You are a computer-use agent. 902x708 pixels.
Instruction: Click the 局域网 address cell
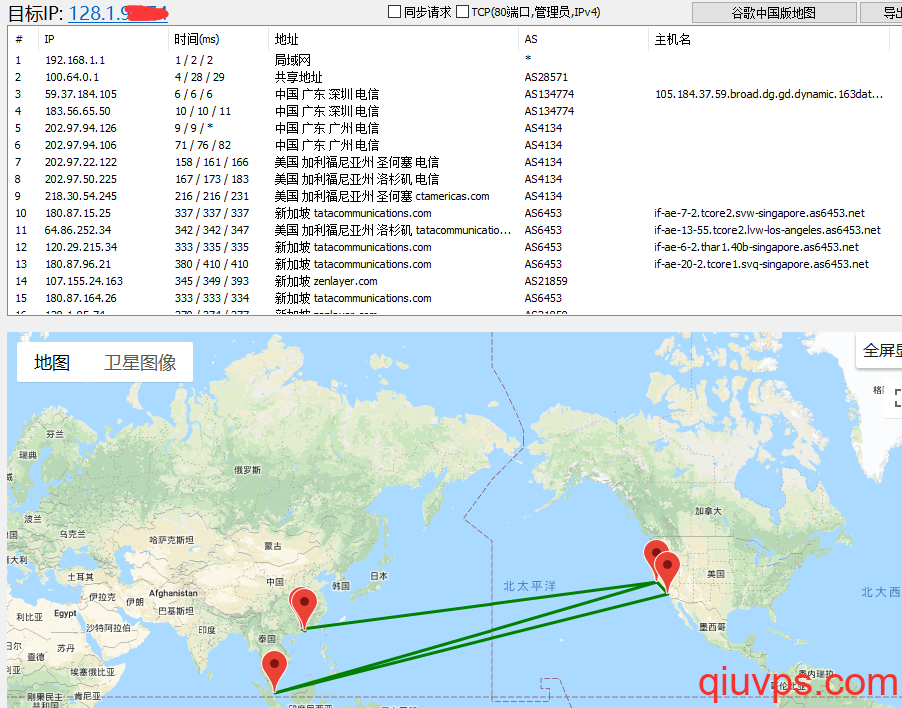293,60
